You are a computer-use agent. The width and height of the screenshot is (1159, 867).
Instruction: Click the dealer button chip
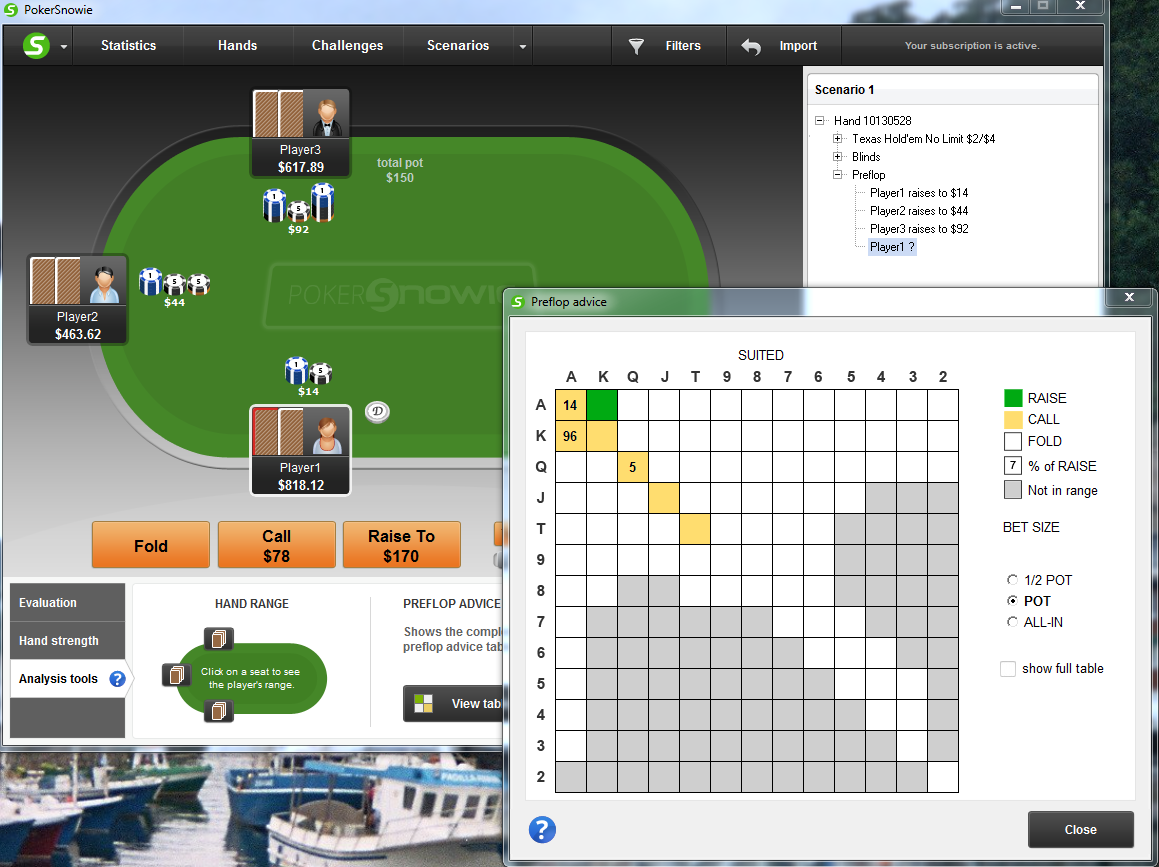pos(377,411)
